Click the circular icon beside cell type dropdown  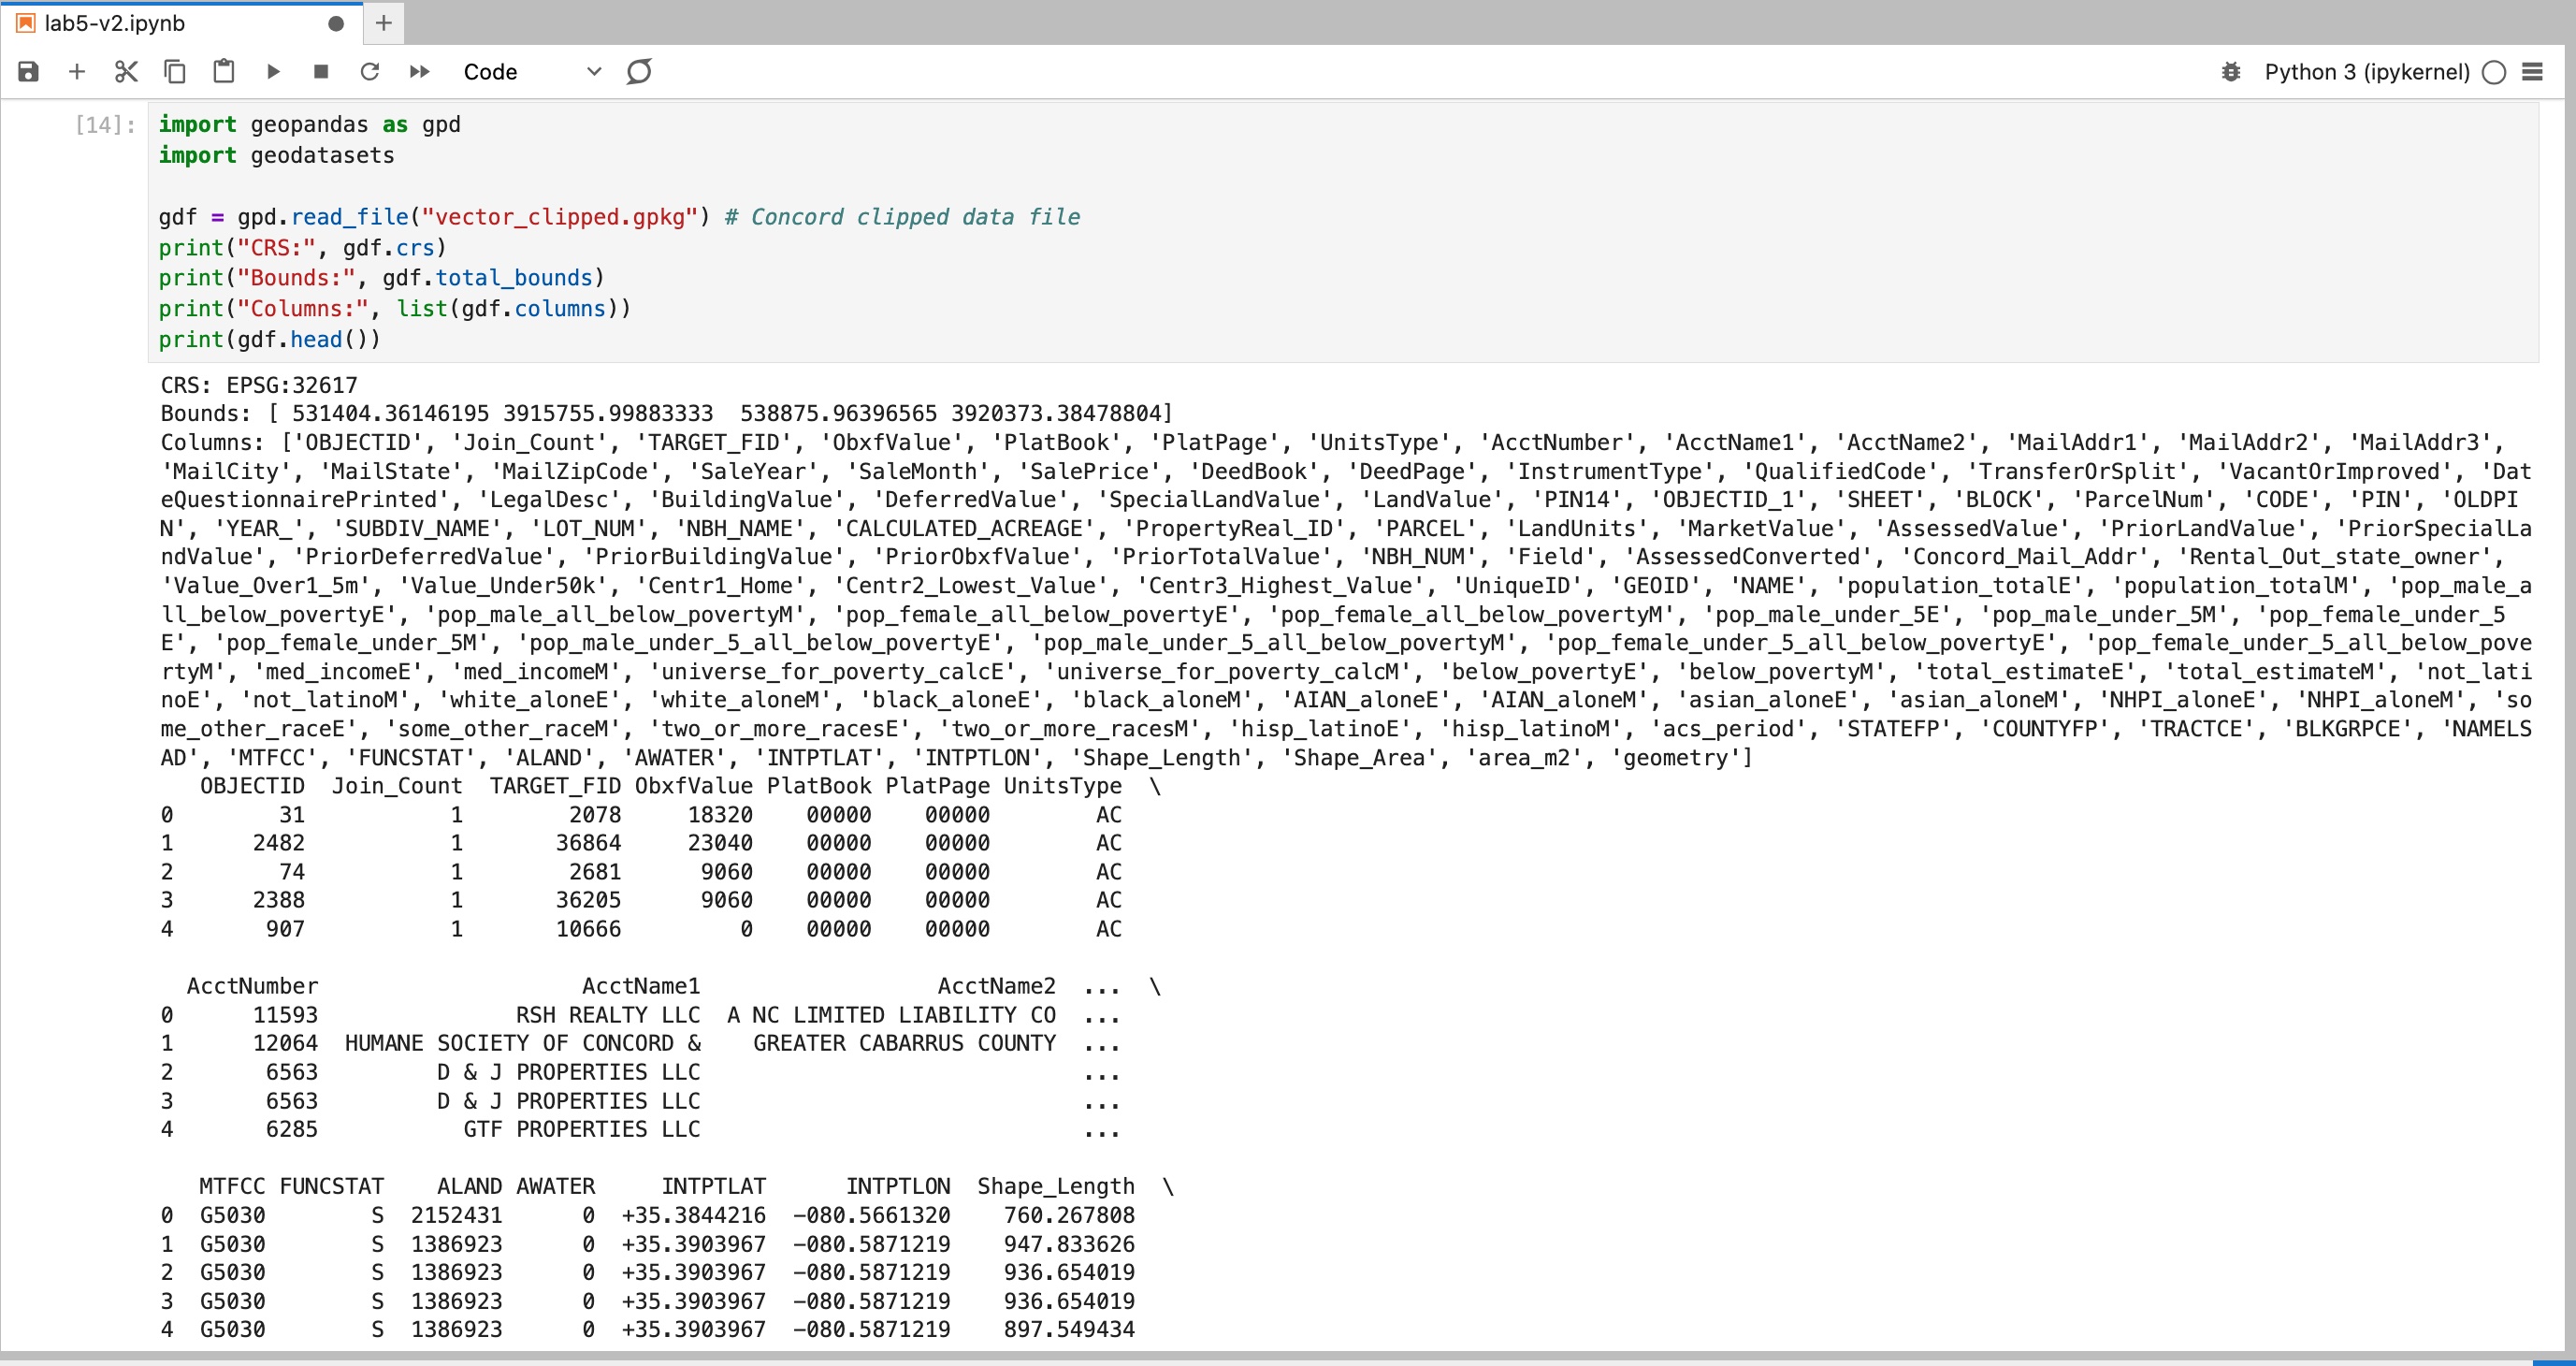639,71
